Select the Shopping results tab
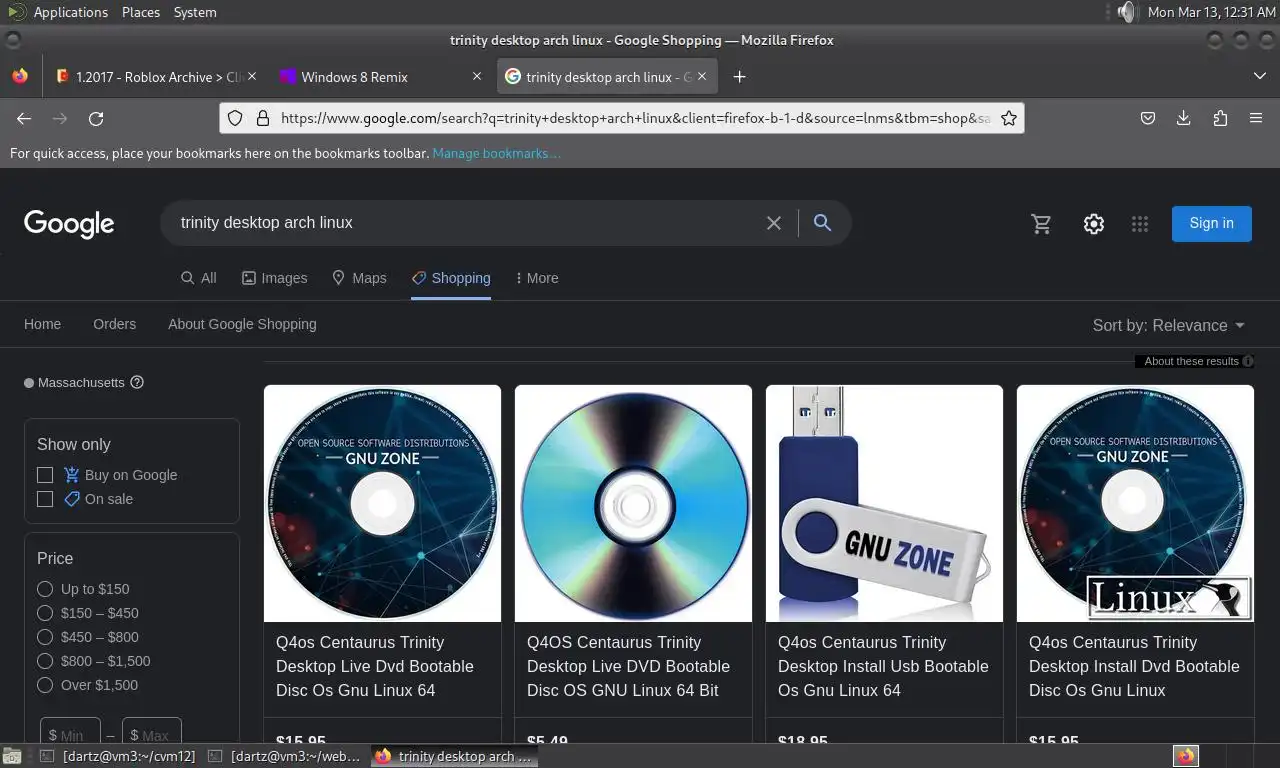 pos(451,278)
